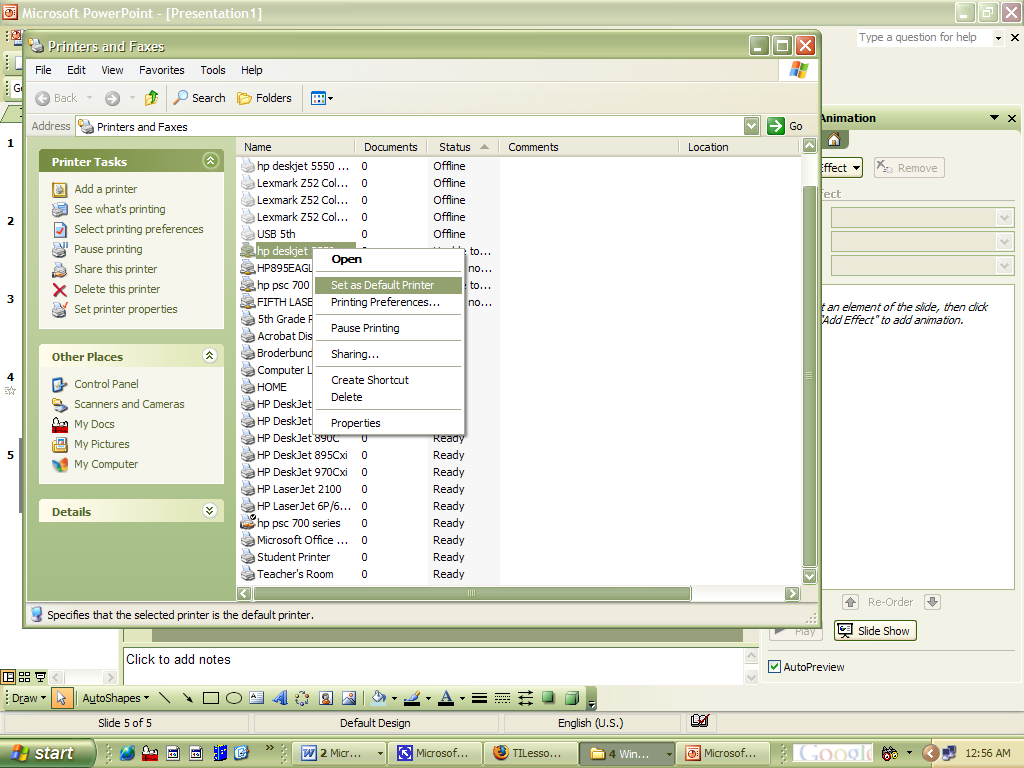Image resolution: width=1024 pixels, height=768 pixels.
Task: Open the File menu
Action: click(x=43, y=70)
